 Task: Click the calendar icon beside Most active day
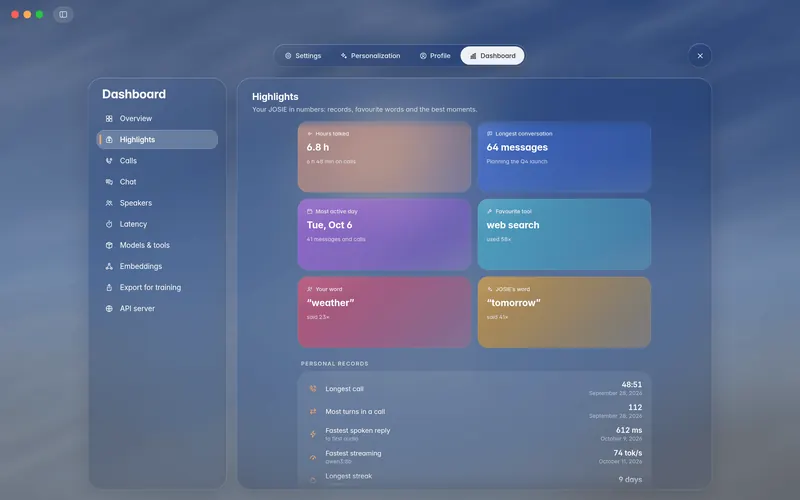click(x=309, y=211)
